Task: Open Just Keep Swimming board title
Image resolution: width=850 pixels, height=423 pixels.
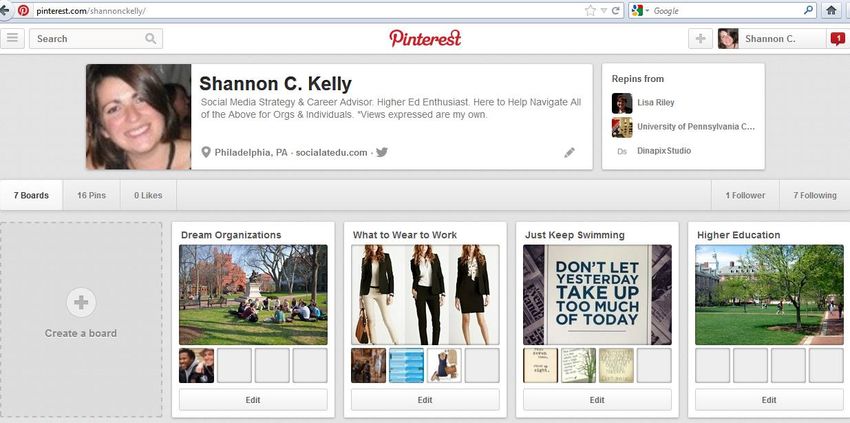Action: click(x=575, y=235)
